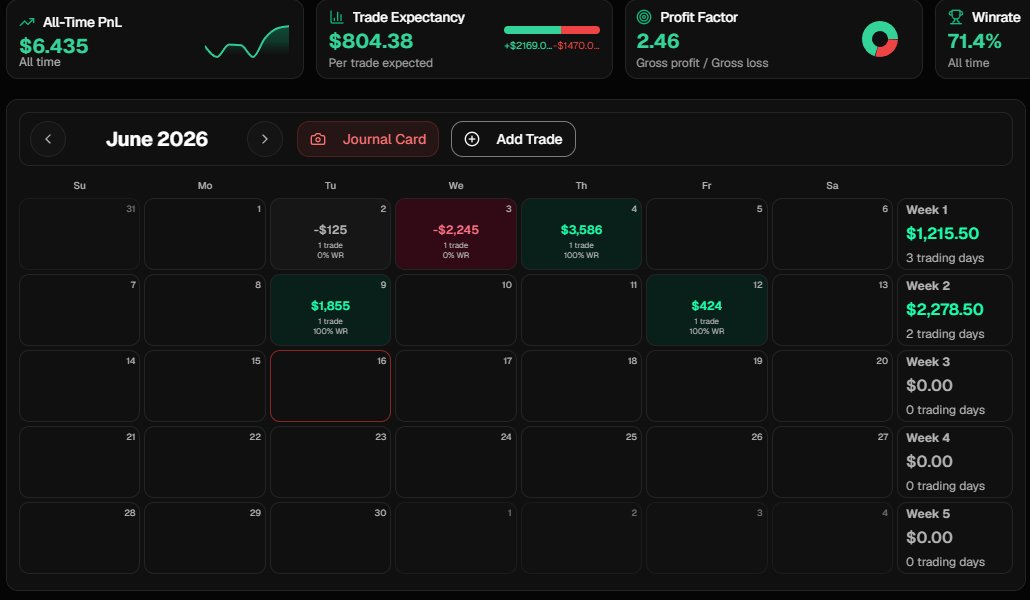
Task: Select May 31 in the calendar
Action: pos(79,234)
